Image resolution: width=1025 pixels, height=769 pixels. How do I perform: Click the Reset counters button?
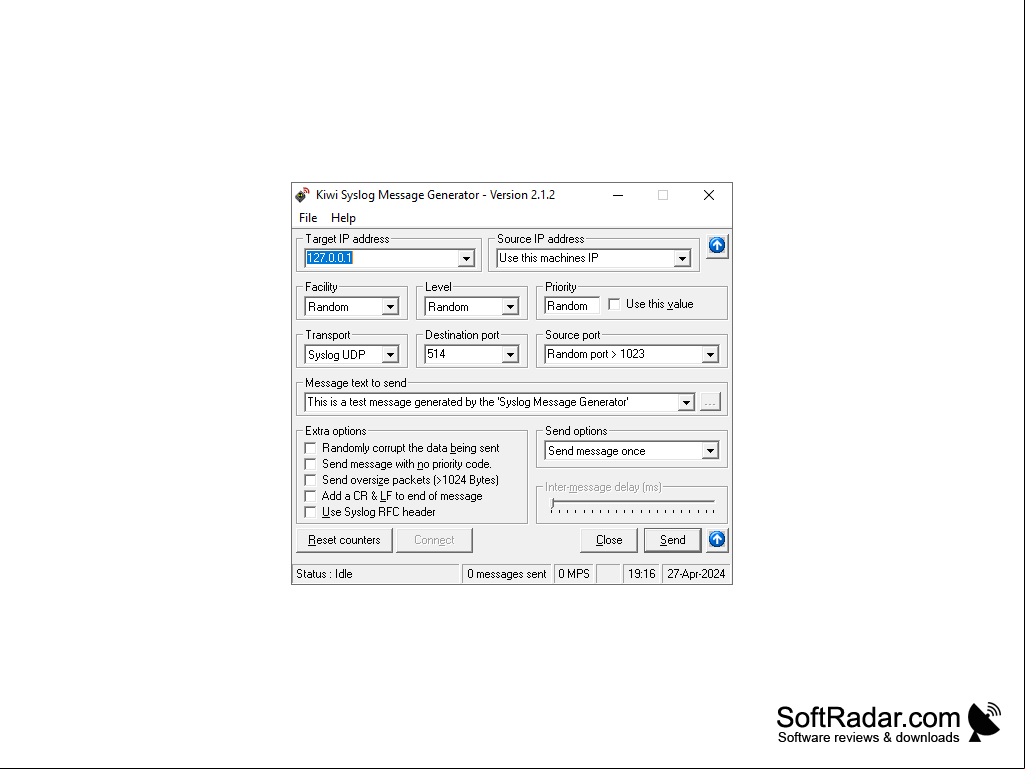(344, 540)
